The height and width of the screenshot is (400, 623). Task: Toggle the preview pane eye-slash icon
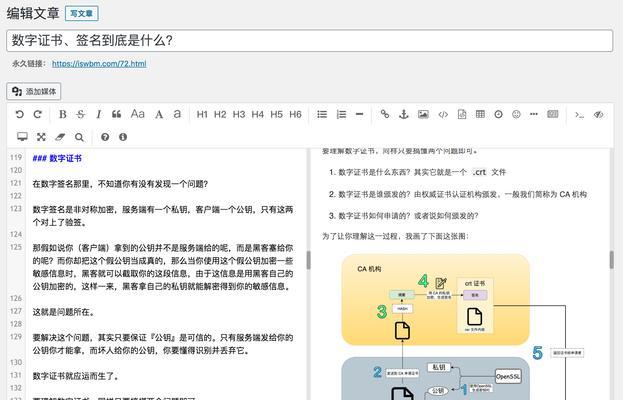point(599,114)
